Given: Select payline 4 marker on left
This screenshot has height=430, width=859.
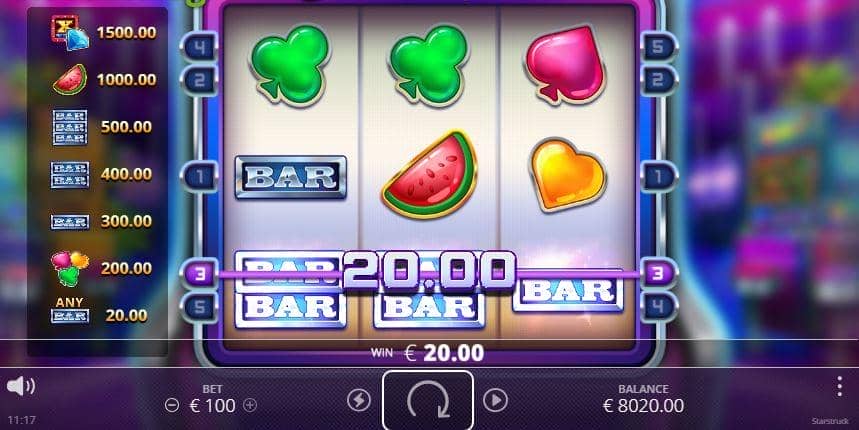Looking at the screenshot, I should coord(199,48).
